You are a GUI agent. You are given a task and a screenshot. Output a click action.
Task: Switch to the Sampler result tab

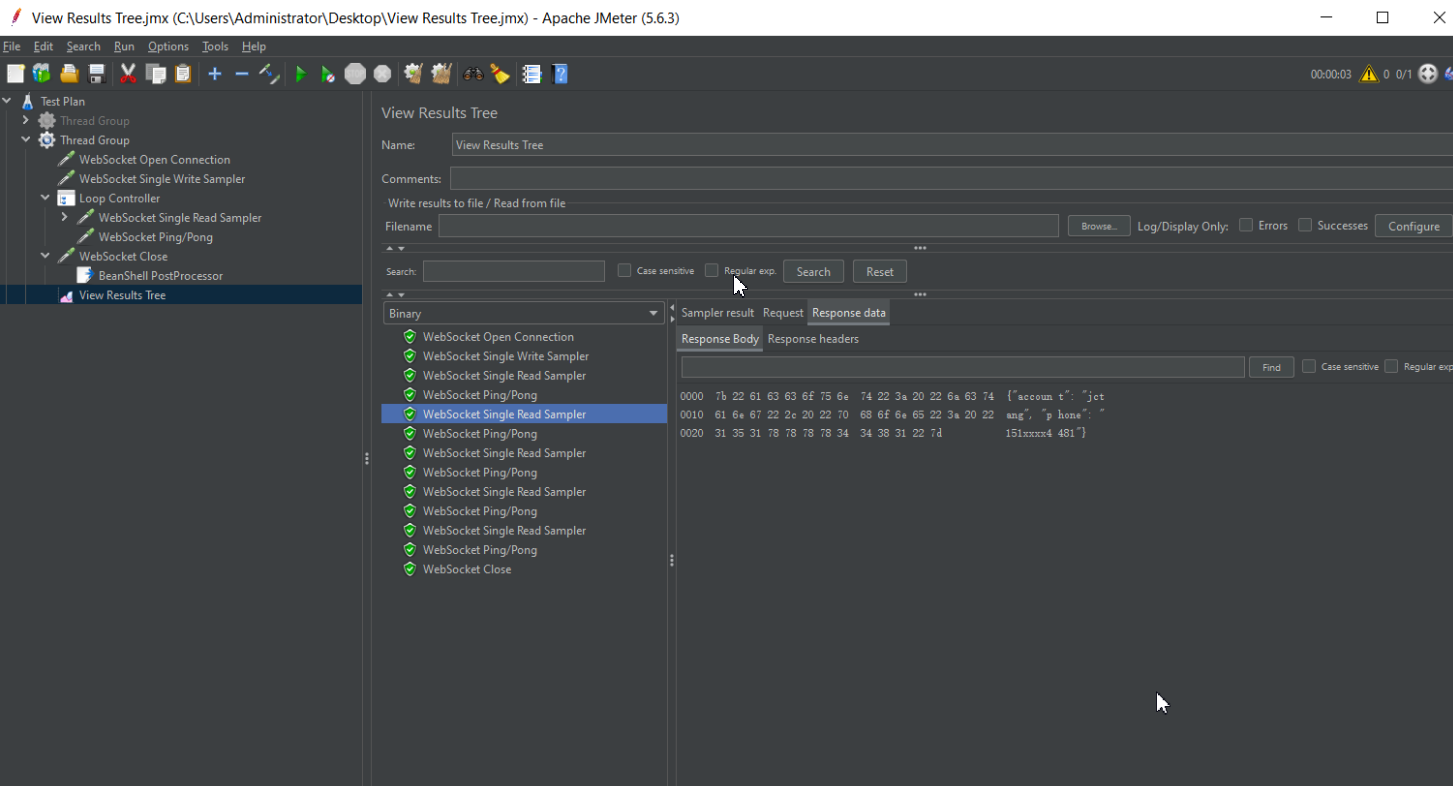(x=717, y=313)
